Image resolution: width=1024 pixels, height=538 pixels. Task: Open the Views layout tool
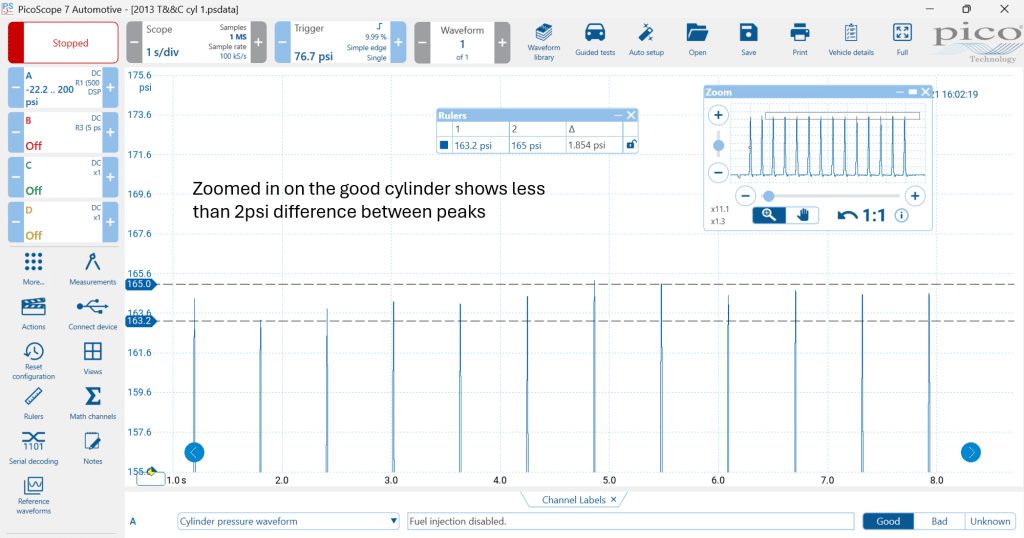pyautogui.click(x=93, y=358)
